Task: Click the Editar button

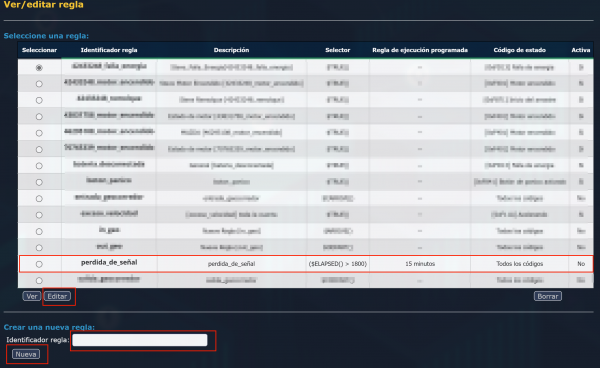Action: 57,296
